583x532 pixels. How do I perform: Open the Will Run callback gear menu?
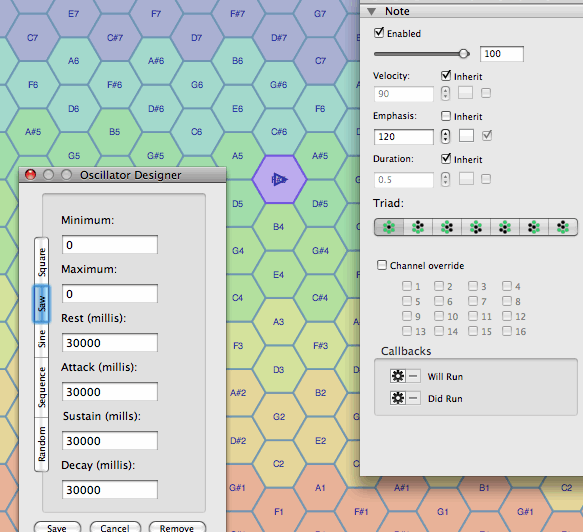[x=397, y=376]
